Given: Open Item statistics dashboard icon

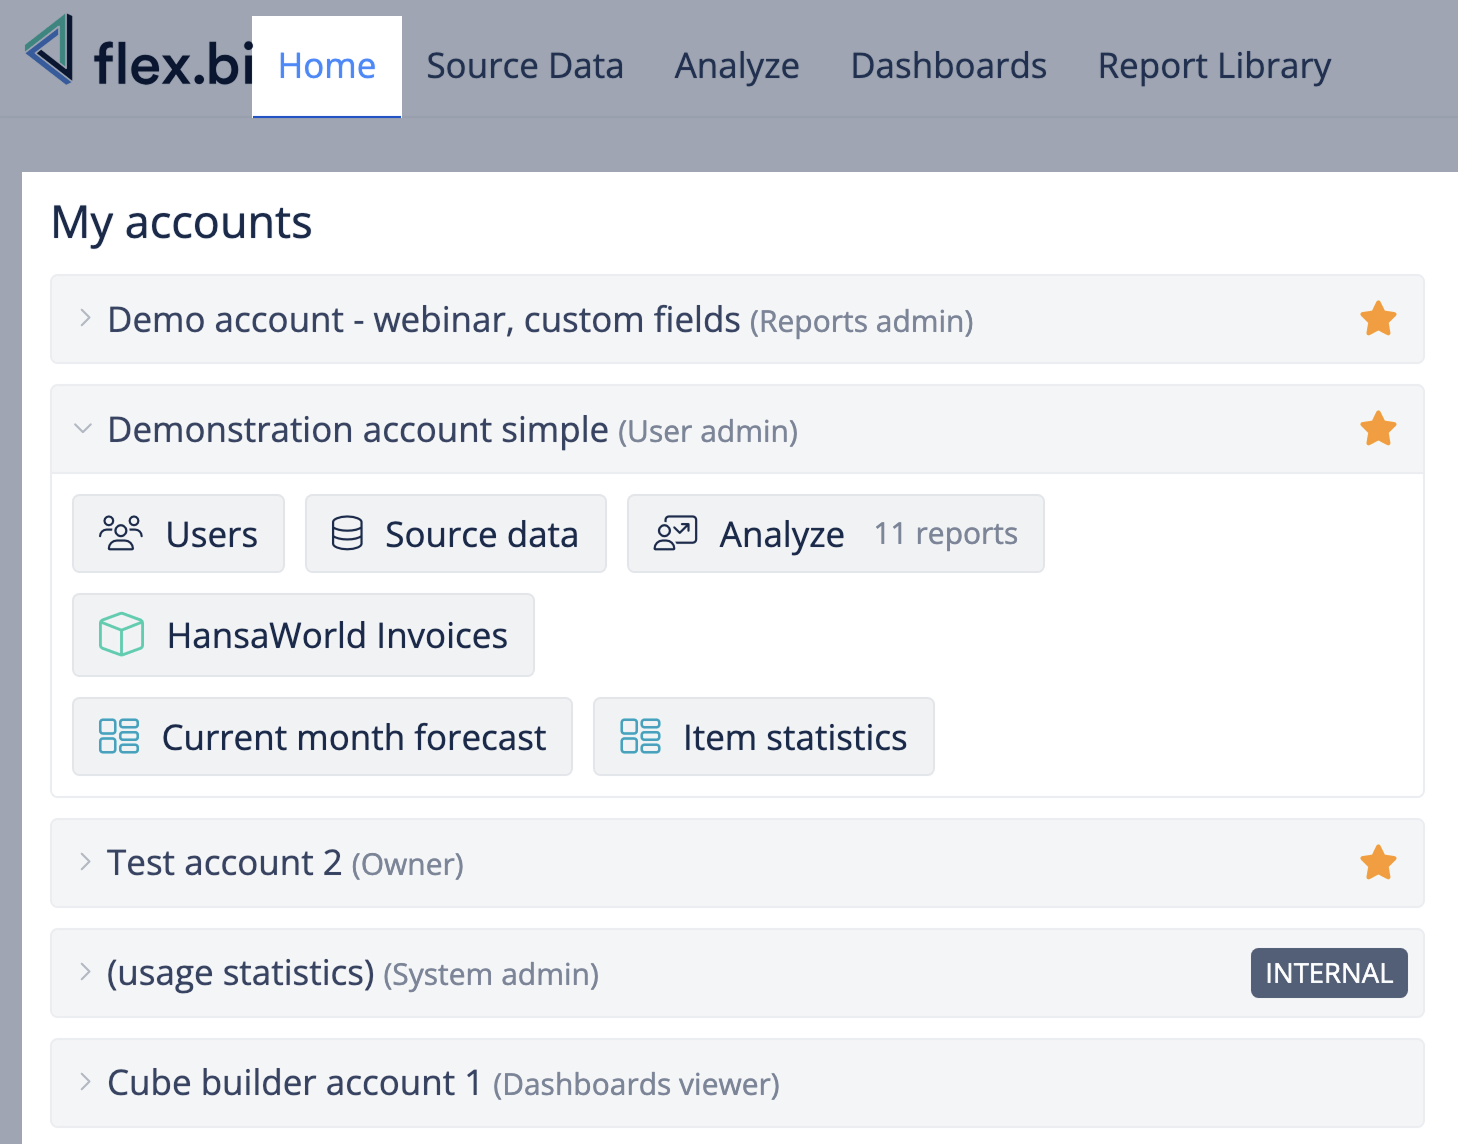Looking at the screenshot, I should click(640, 736).
